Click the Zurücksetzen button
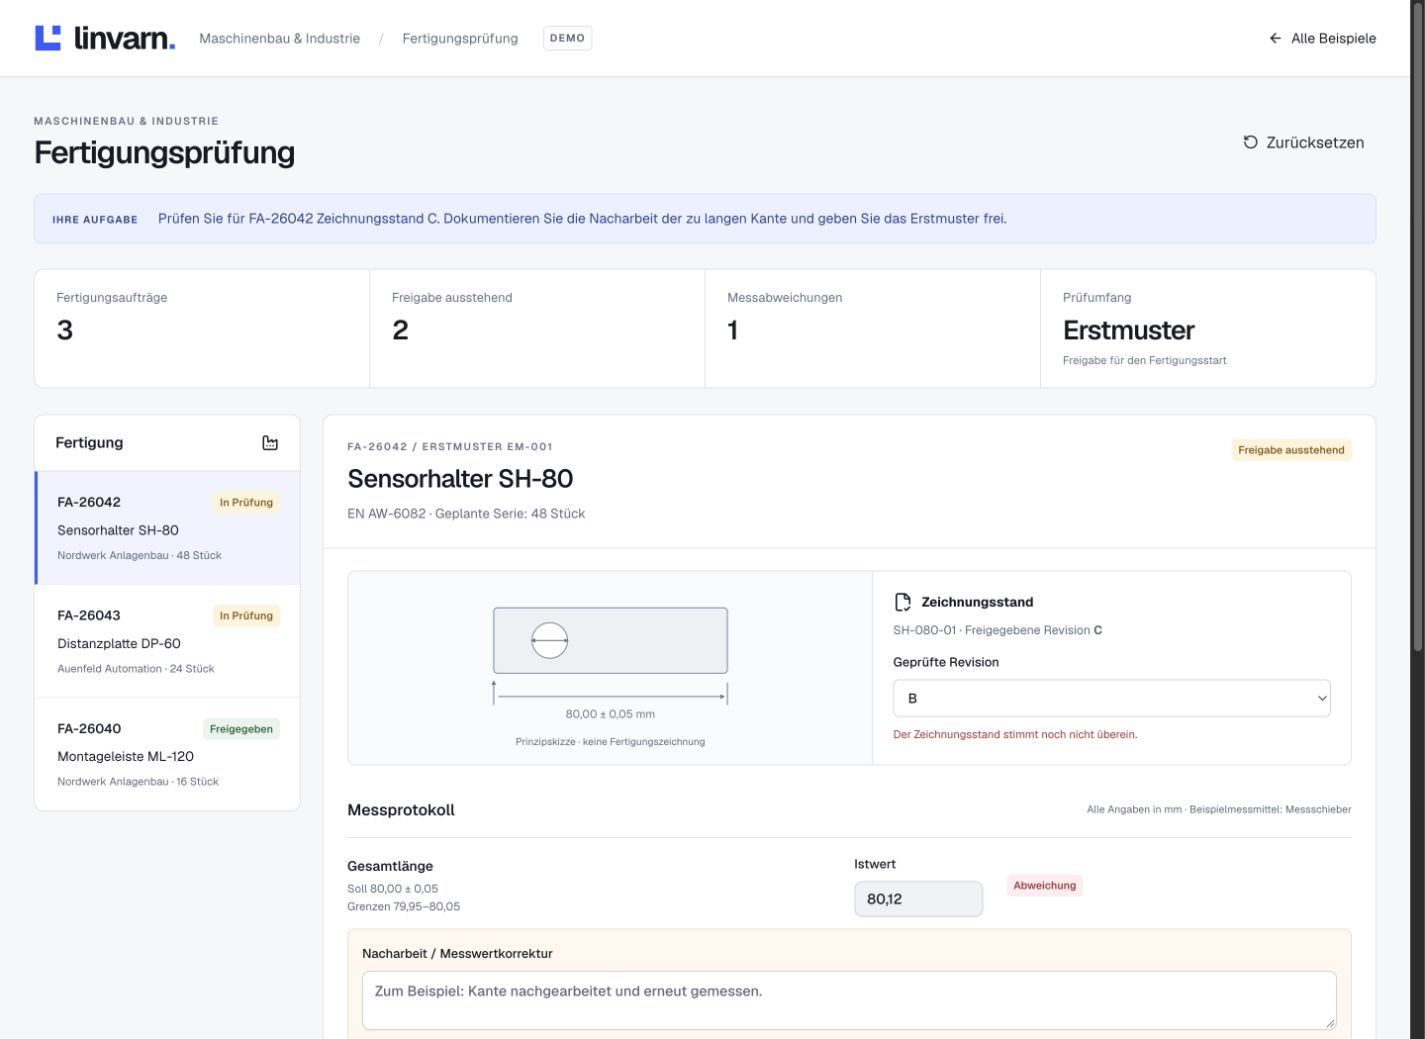 [1303, 142]
